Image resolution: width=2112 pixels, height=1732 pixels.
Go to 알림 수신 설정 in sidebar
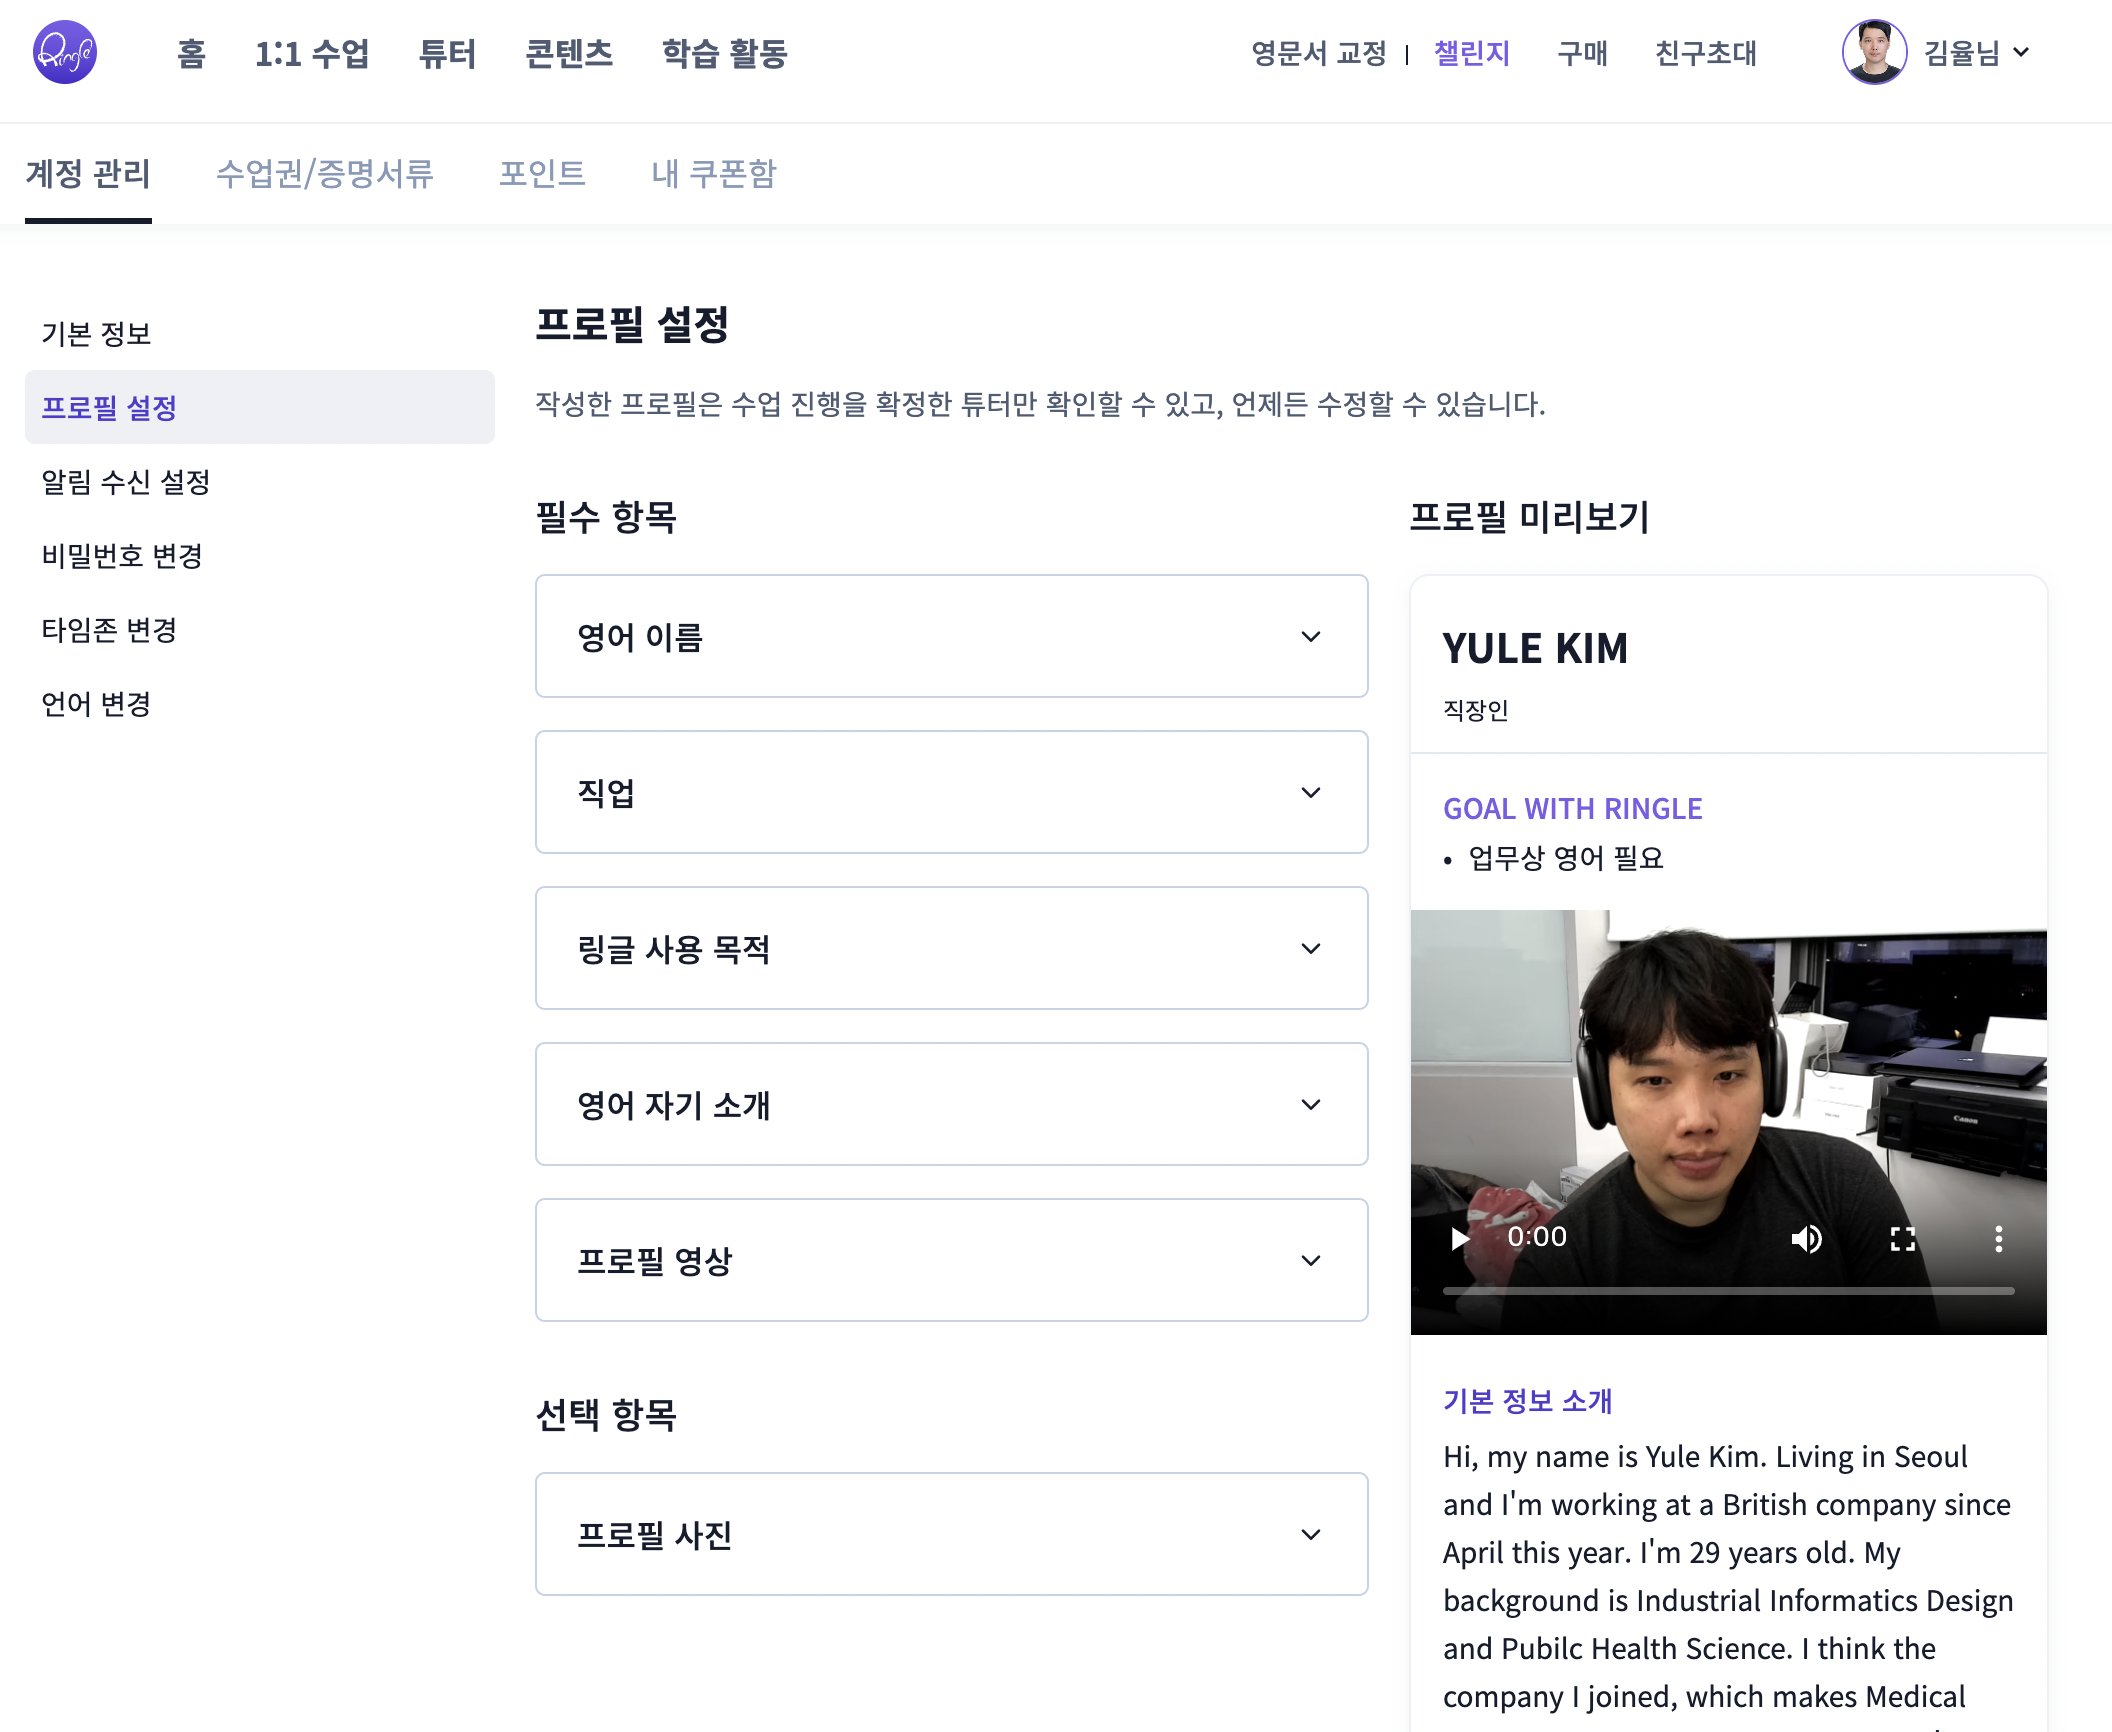pyautogui.click(x=126, y=482)
